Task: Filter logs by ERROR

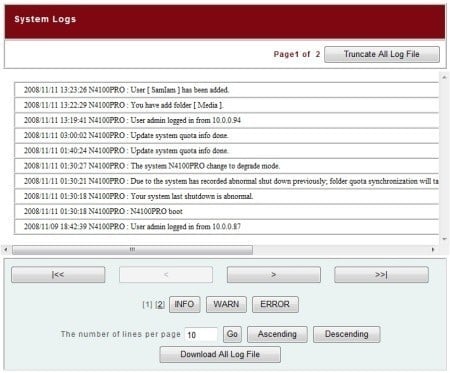Action: pos(275,304)
